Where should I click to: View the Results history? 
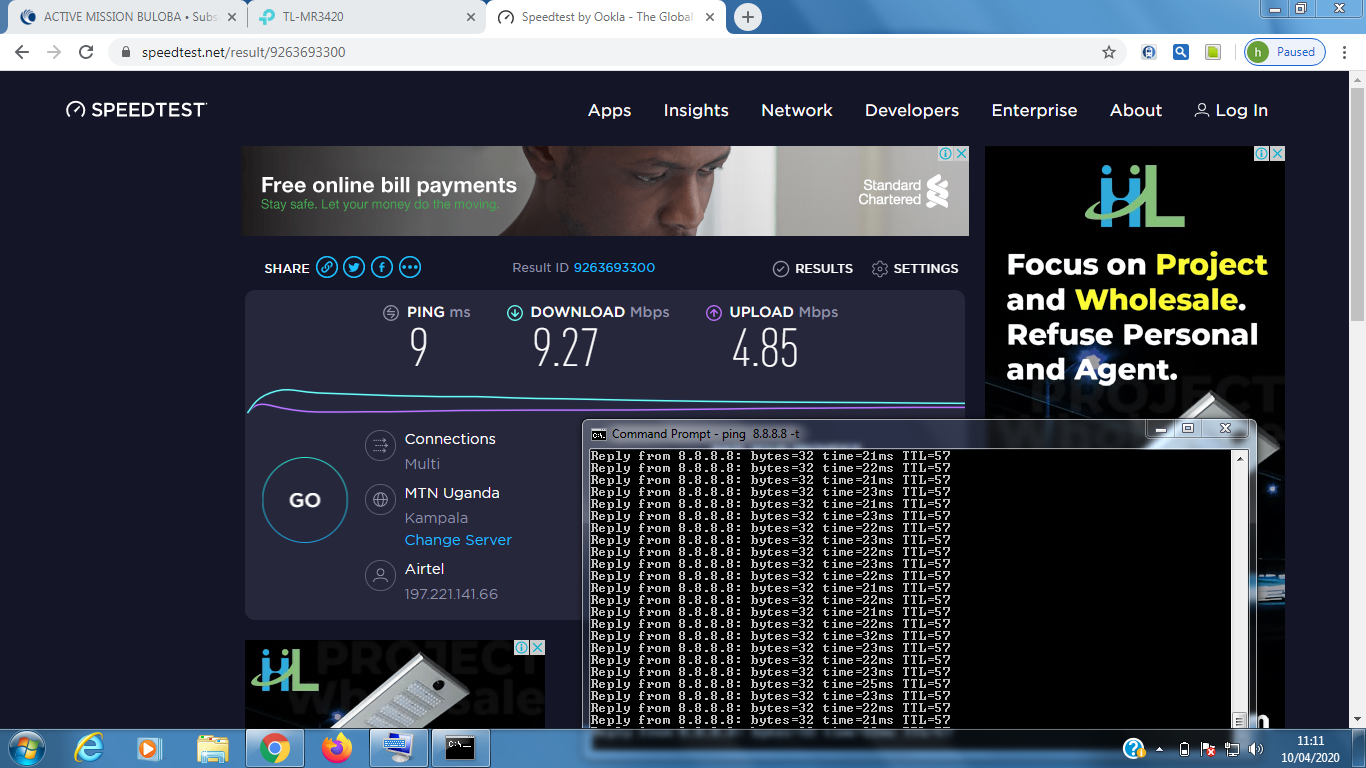pos(812,268)
